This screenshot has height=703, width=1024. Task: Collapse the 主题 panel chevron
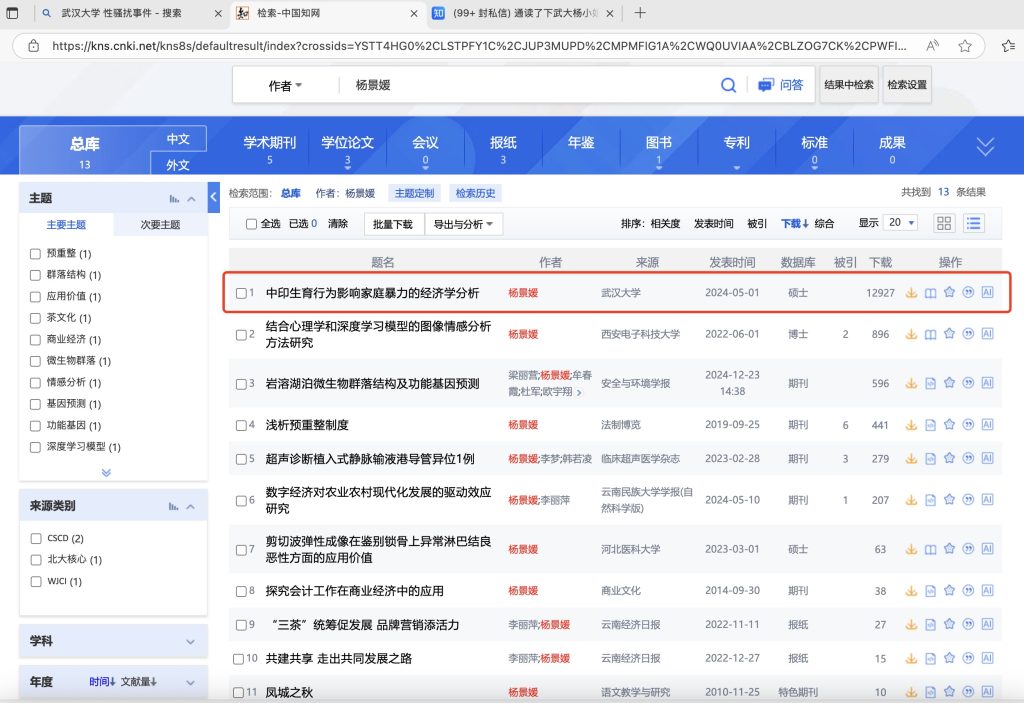(191, 199)
